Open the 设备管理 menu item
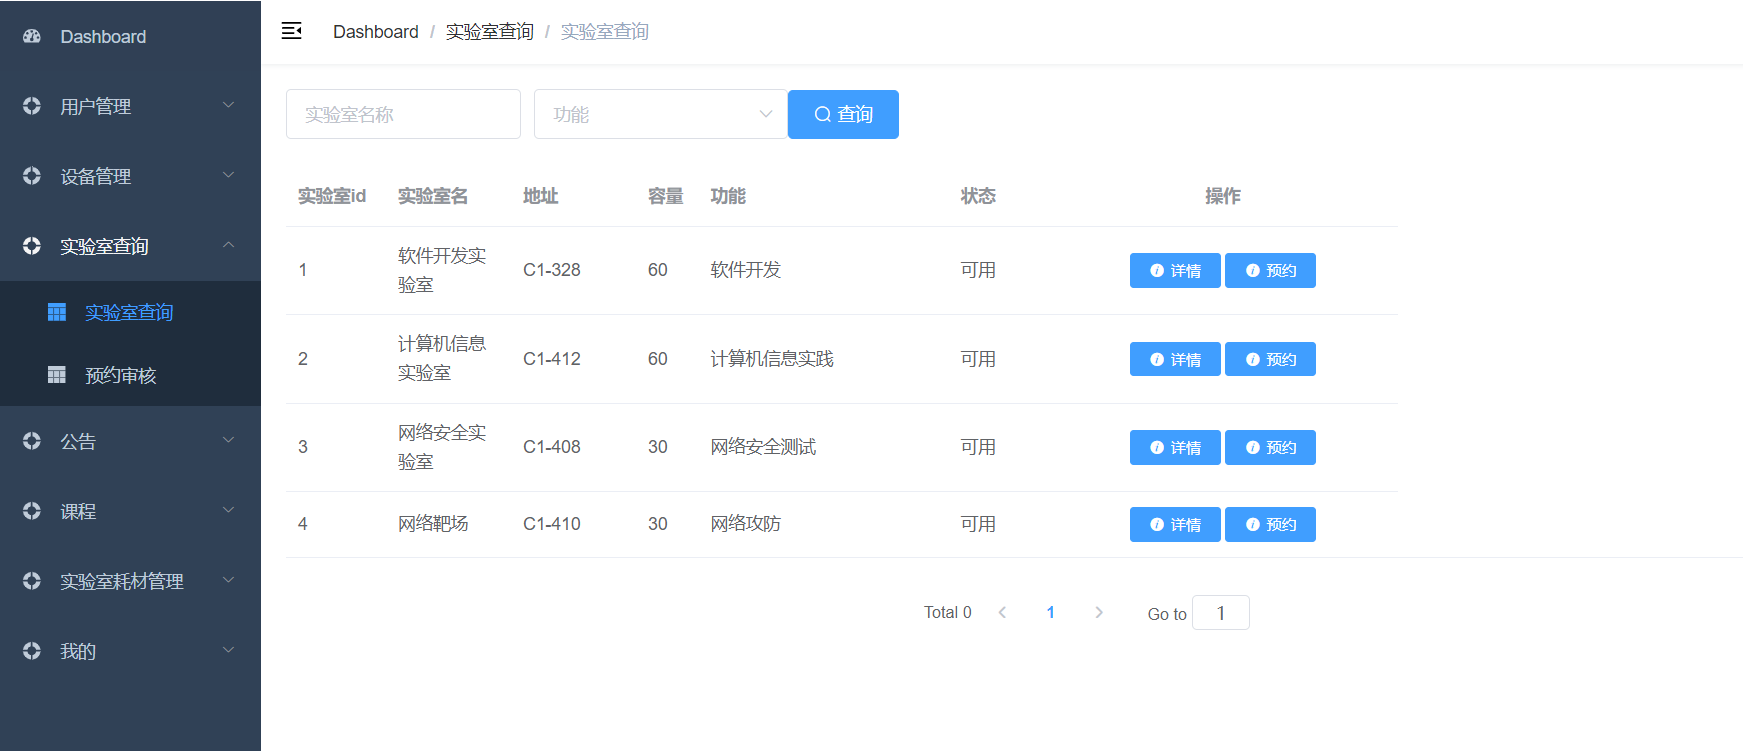This screenshot has height=751, width=1743. click(x=130, y=176)
